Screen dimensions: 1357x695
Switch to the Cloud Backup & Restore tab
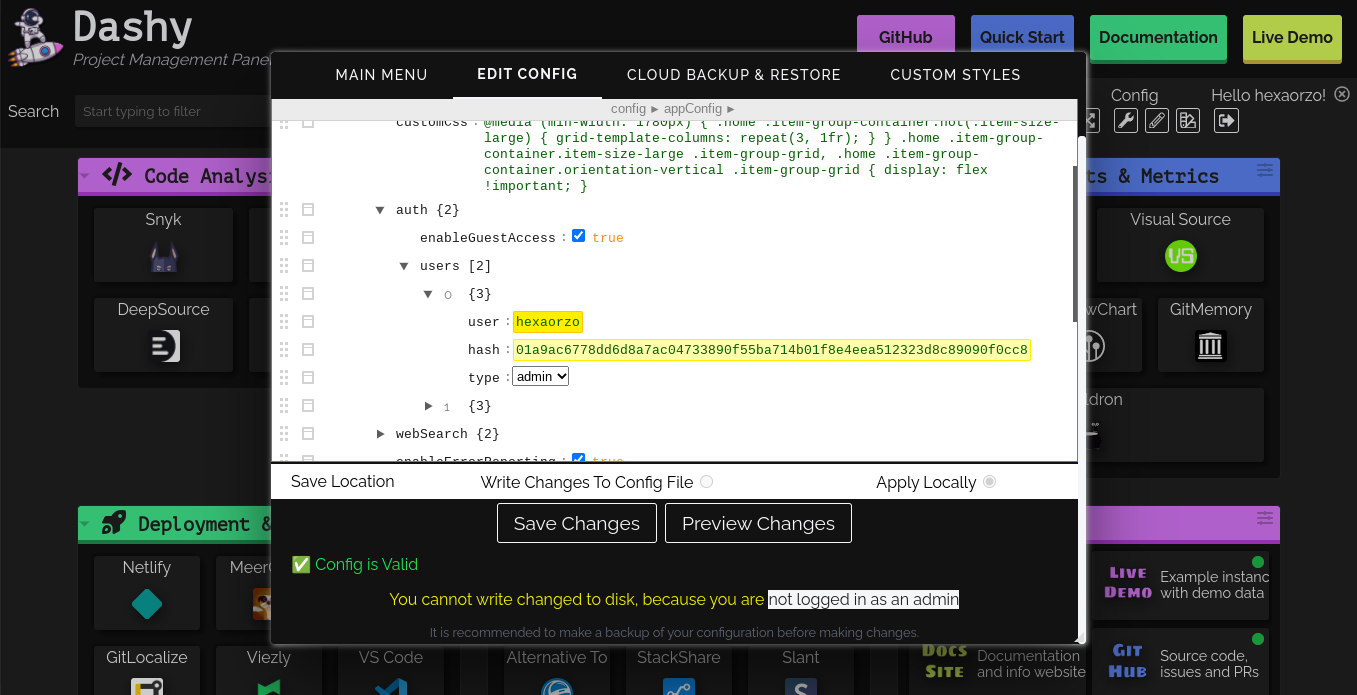733,74
